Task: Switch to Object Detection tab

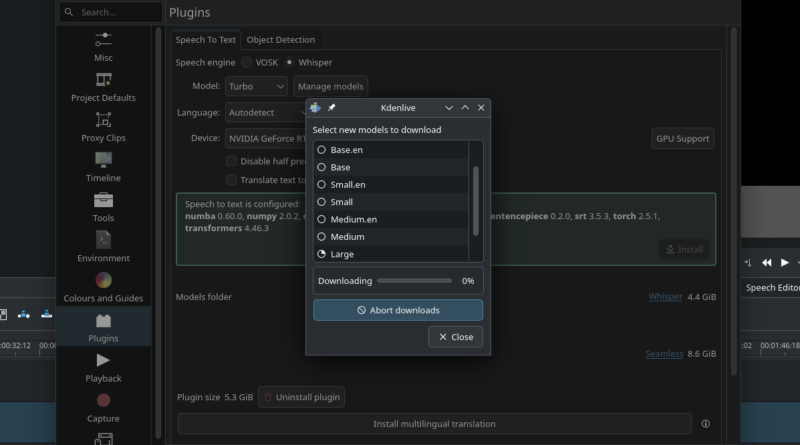Action: click(x=281, y=40)
